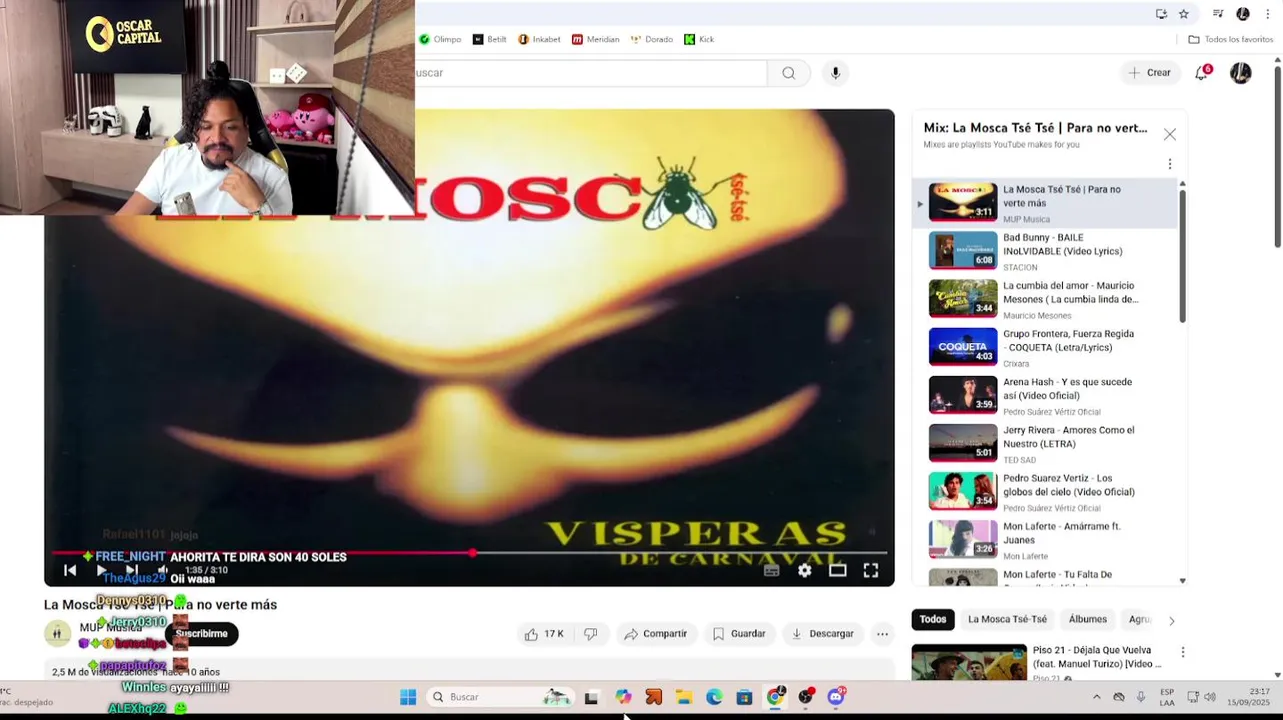The height and width of the screenshot is (720, 1283).
Task: Toggle subtitles in the video player
Action: (771, 570)
